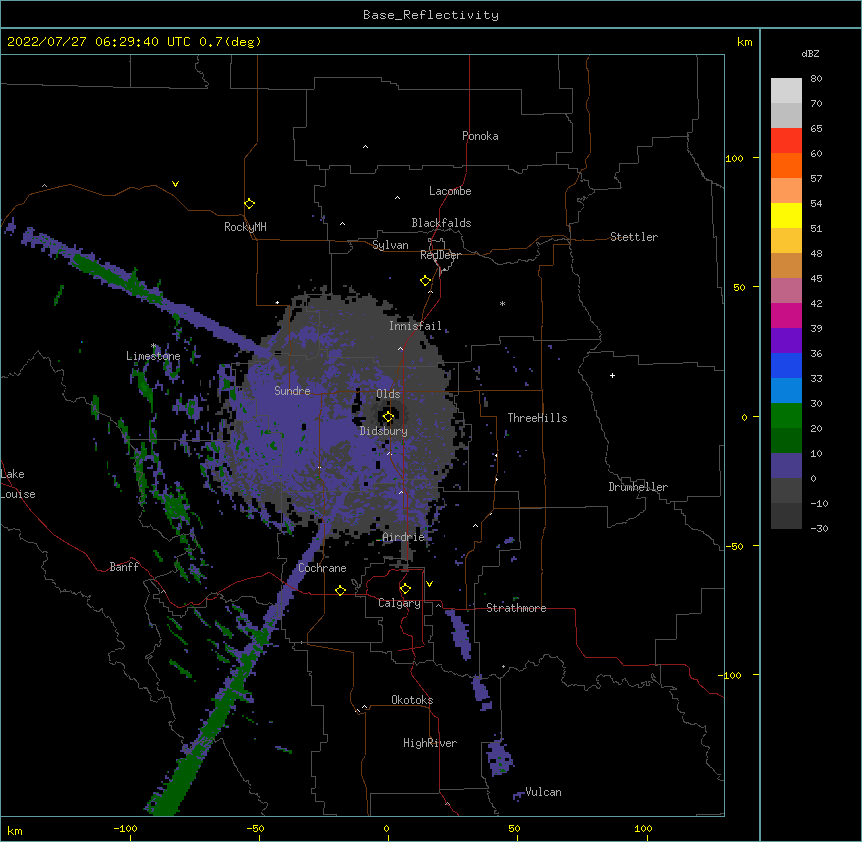862x842 pixels.
Task: Click the Base_Reflectivity title
Action: click(431, 15)
